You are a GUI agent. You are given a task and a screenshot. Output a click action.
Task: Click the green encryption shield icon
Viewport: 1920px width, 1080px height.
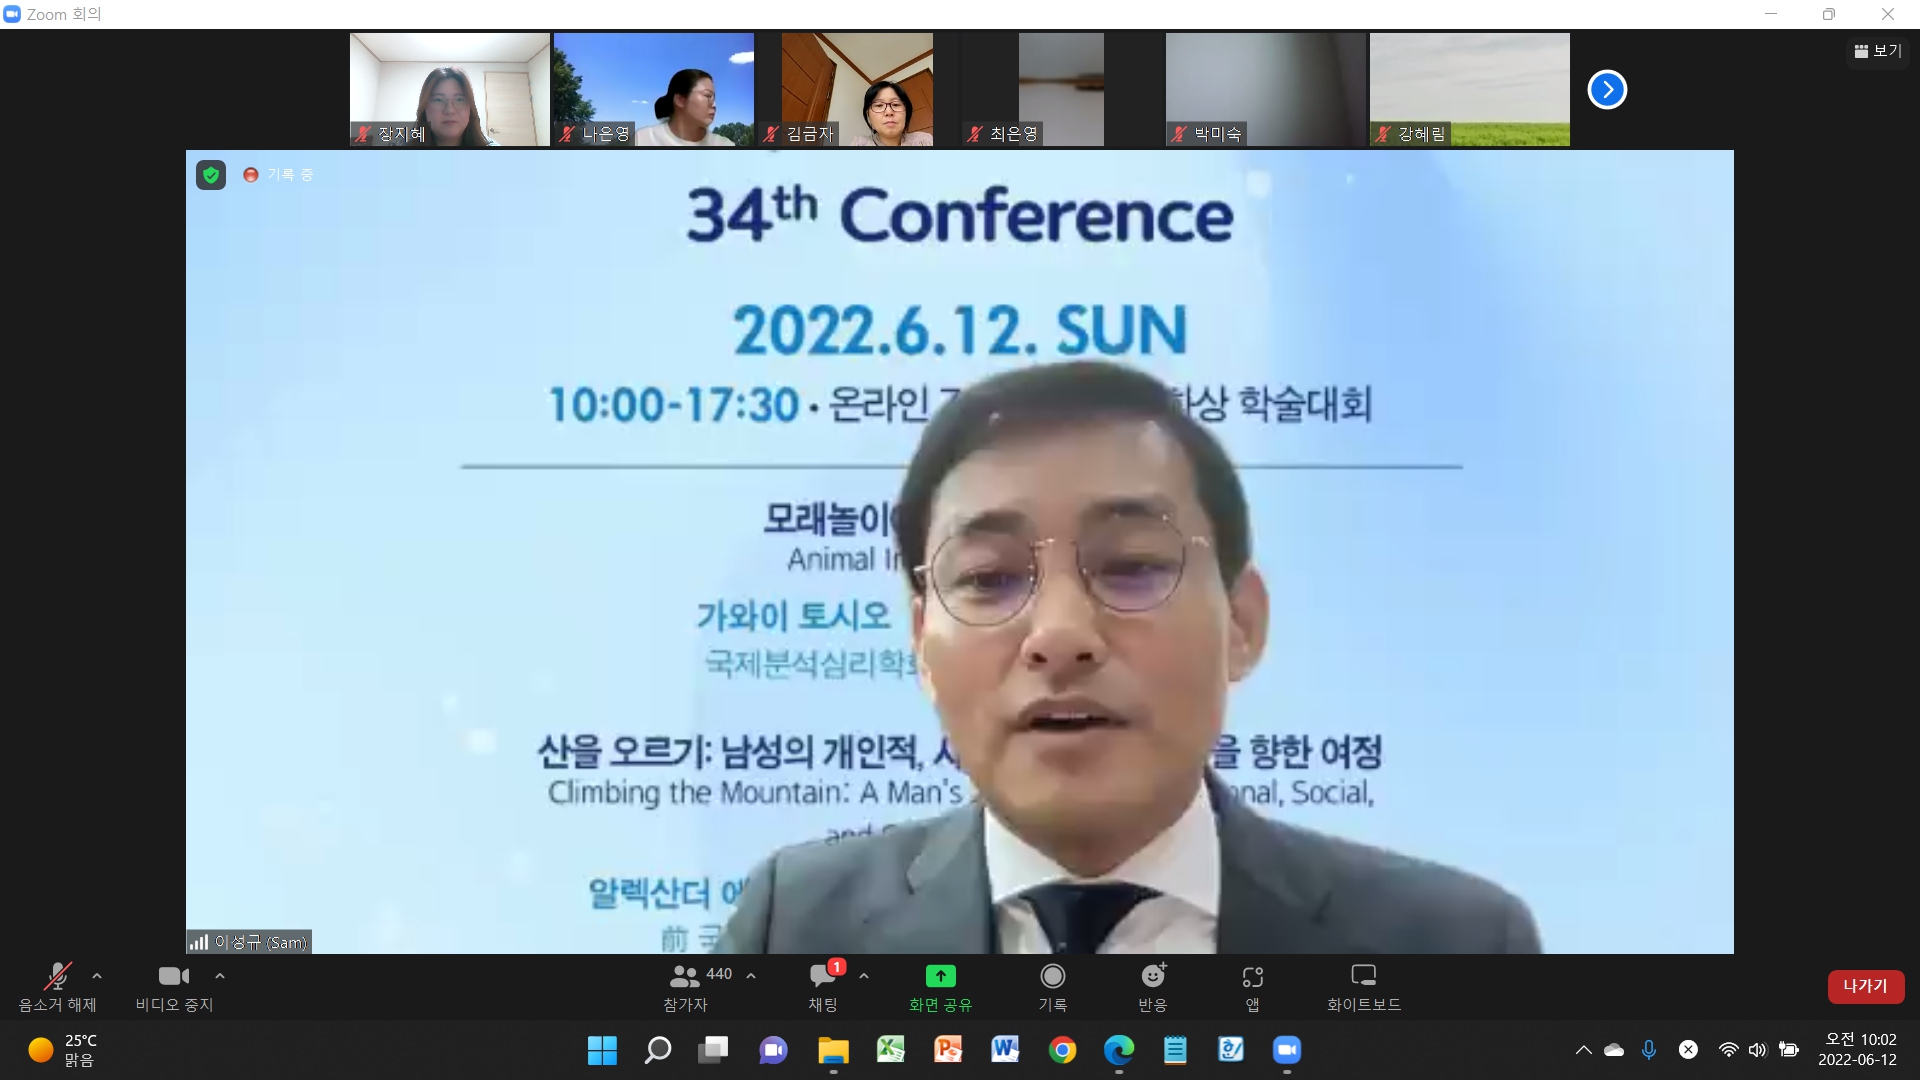[211, 175]
